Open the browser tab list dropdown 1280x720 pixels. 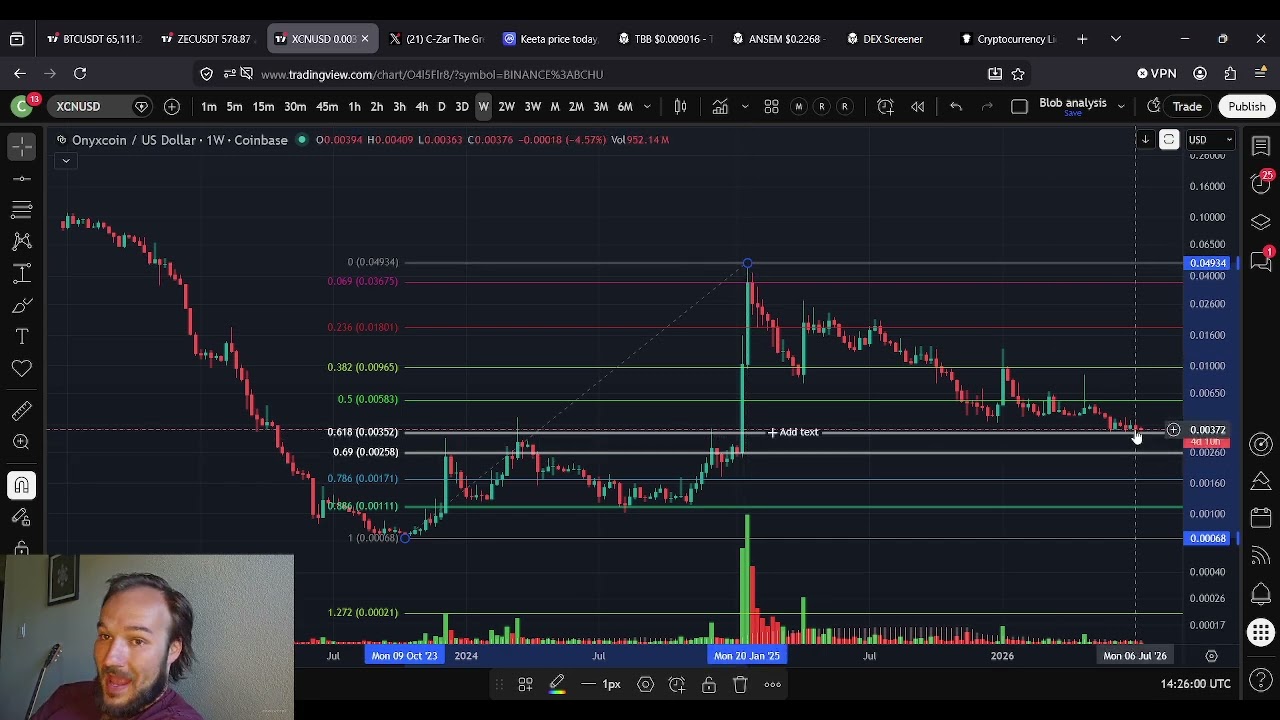tap(1115, 39)
